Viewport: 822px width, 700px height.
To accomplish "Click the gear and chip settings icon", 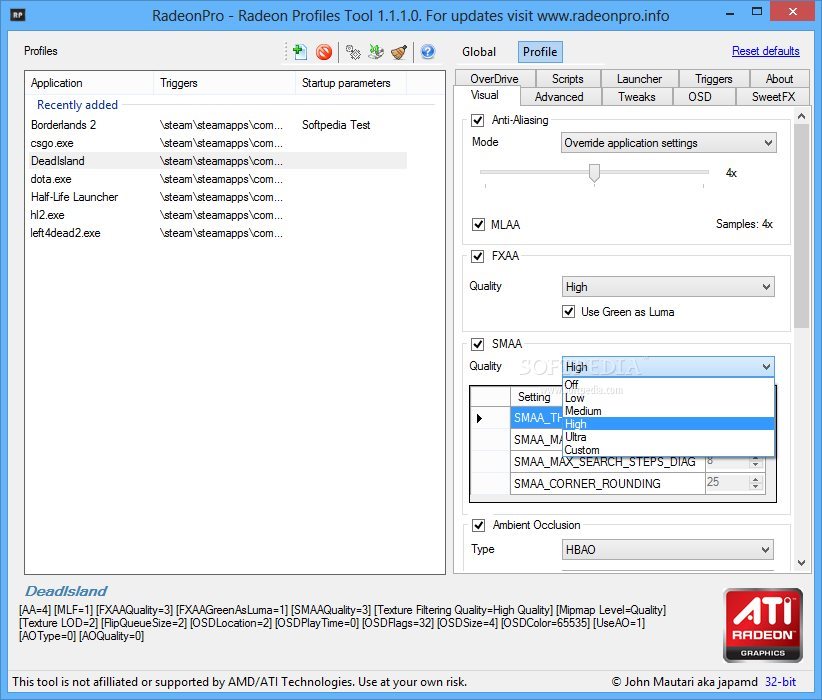I will [353, 52].
